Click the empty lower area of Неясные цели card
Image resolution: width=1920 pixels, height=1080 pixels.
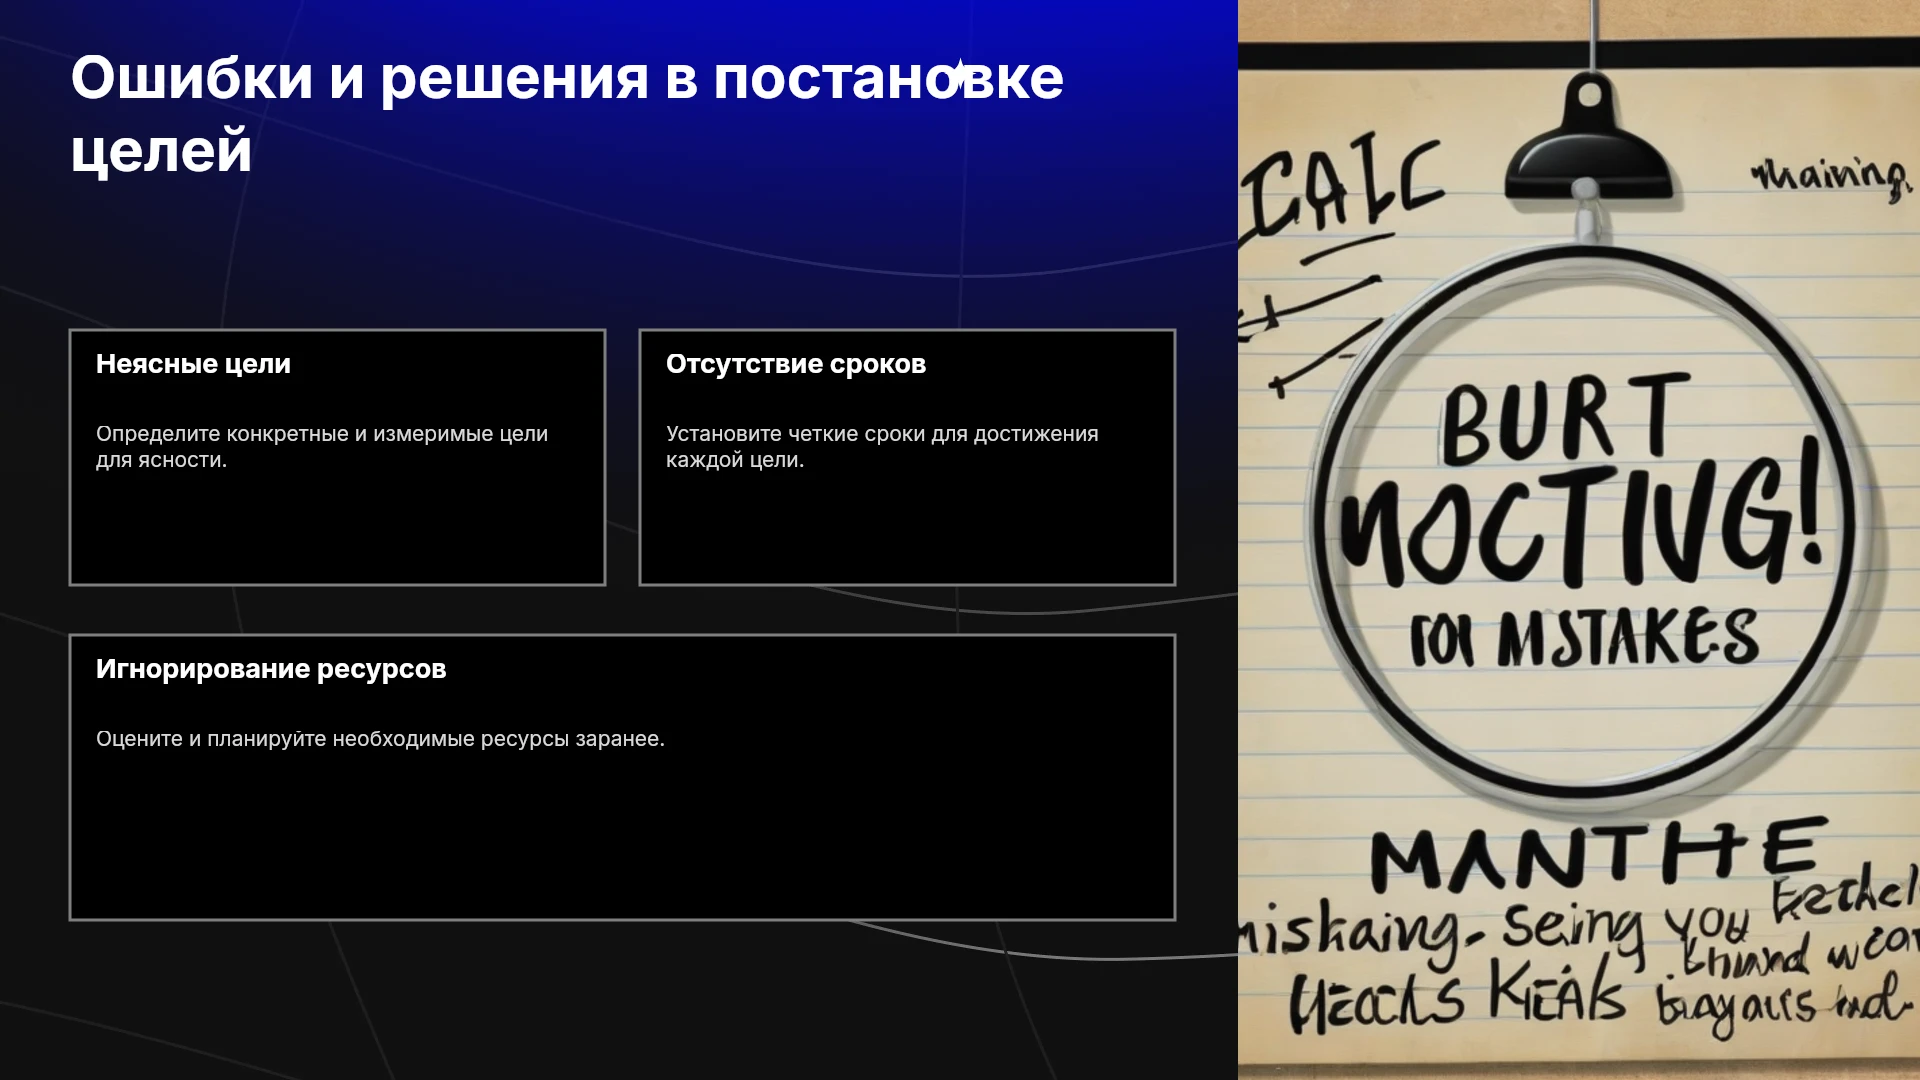point(337,530)
